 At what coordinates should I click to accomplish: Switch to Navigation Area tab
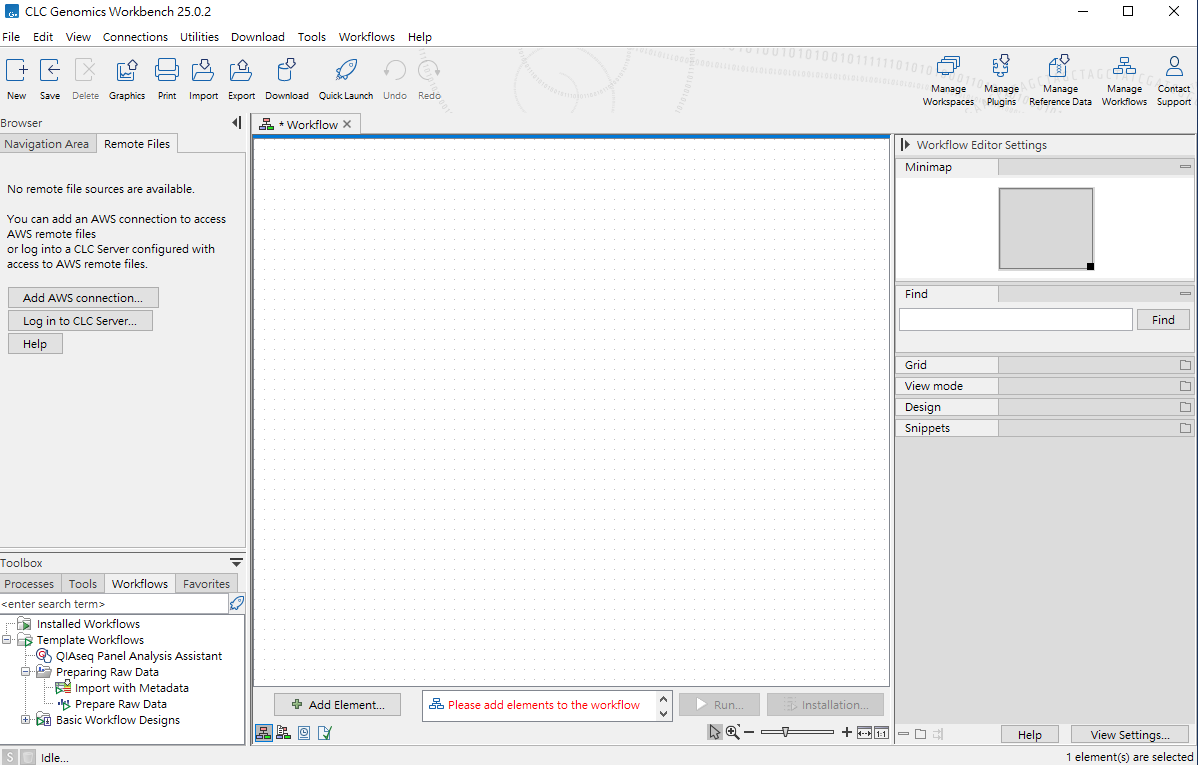pyautogui.click(x=47, y=144)
